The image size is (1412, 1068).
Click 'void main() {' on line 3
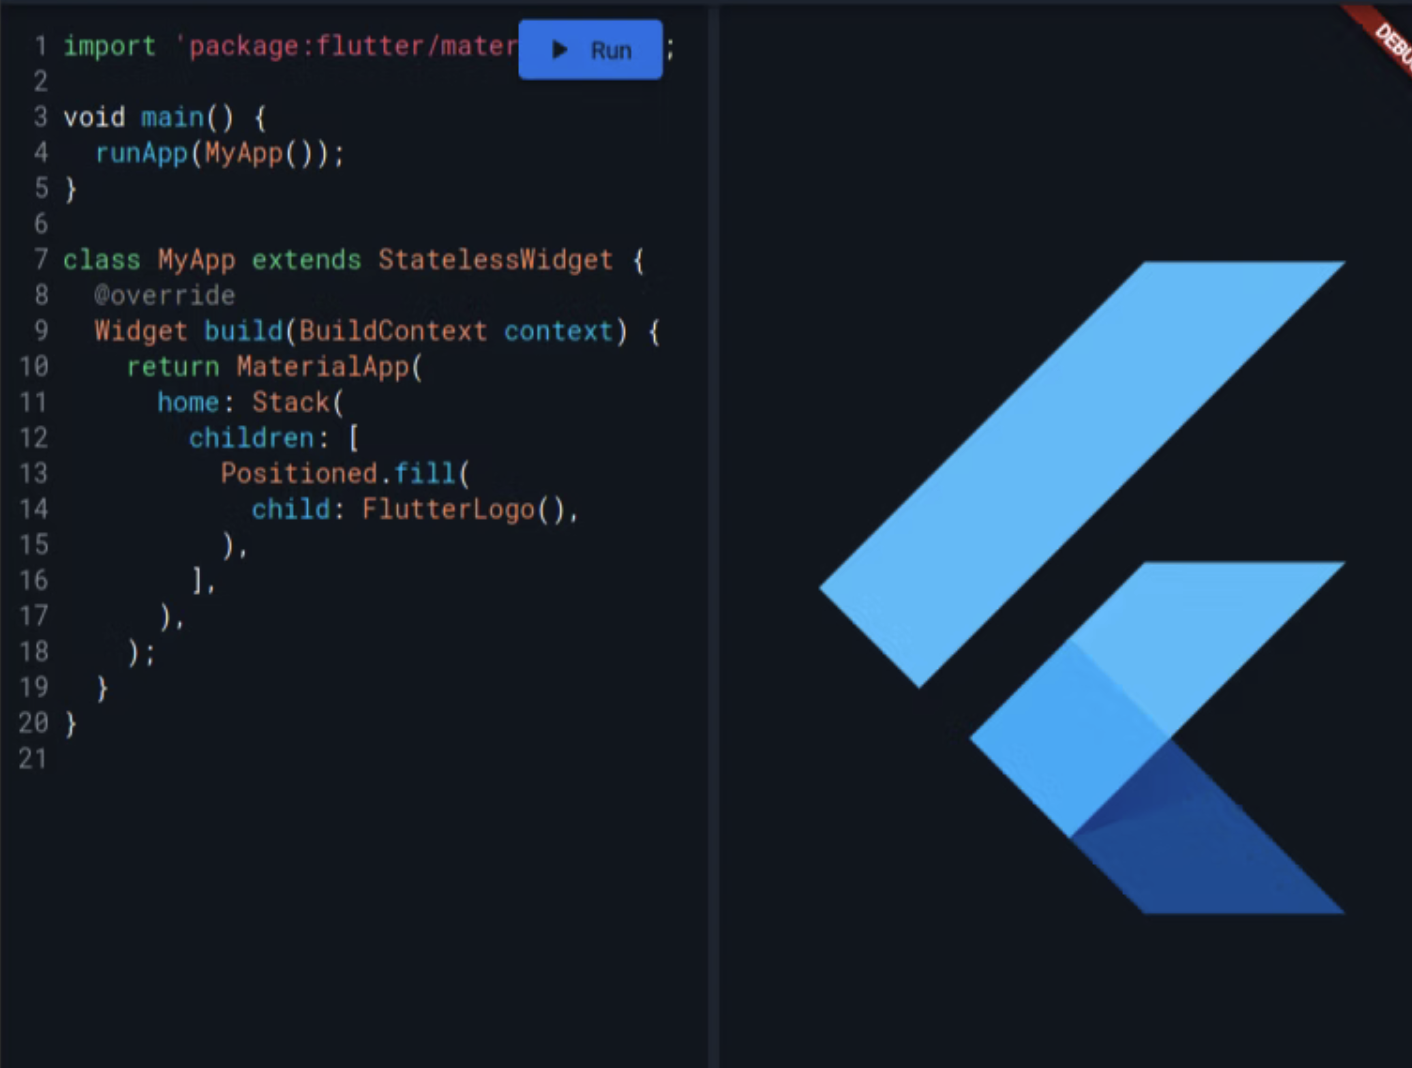point(165,118)
